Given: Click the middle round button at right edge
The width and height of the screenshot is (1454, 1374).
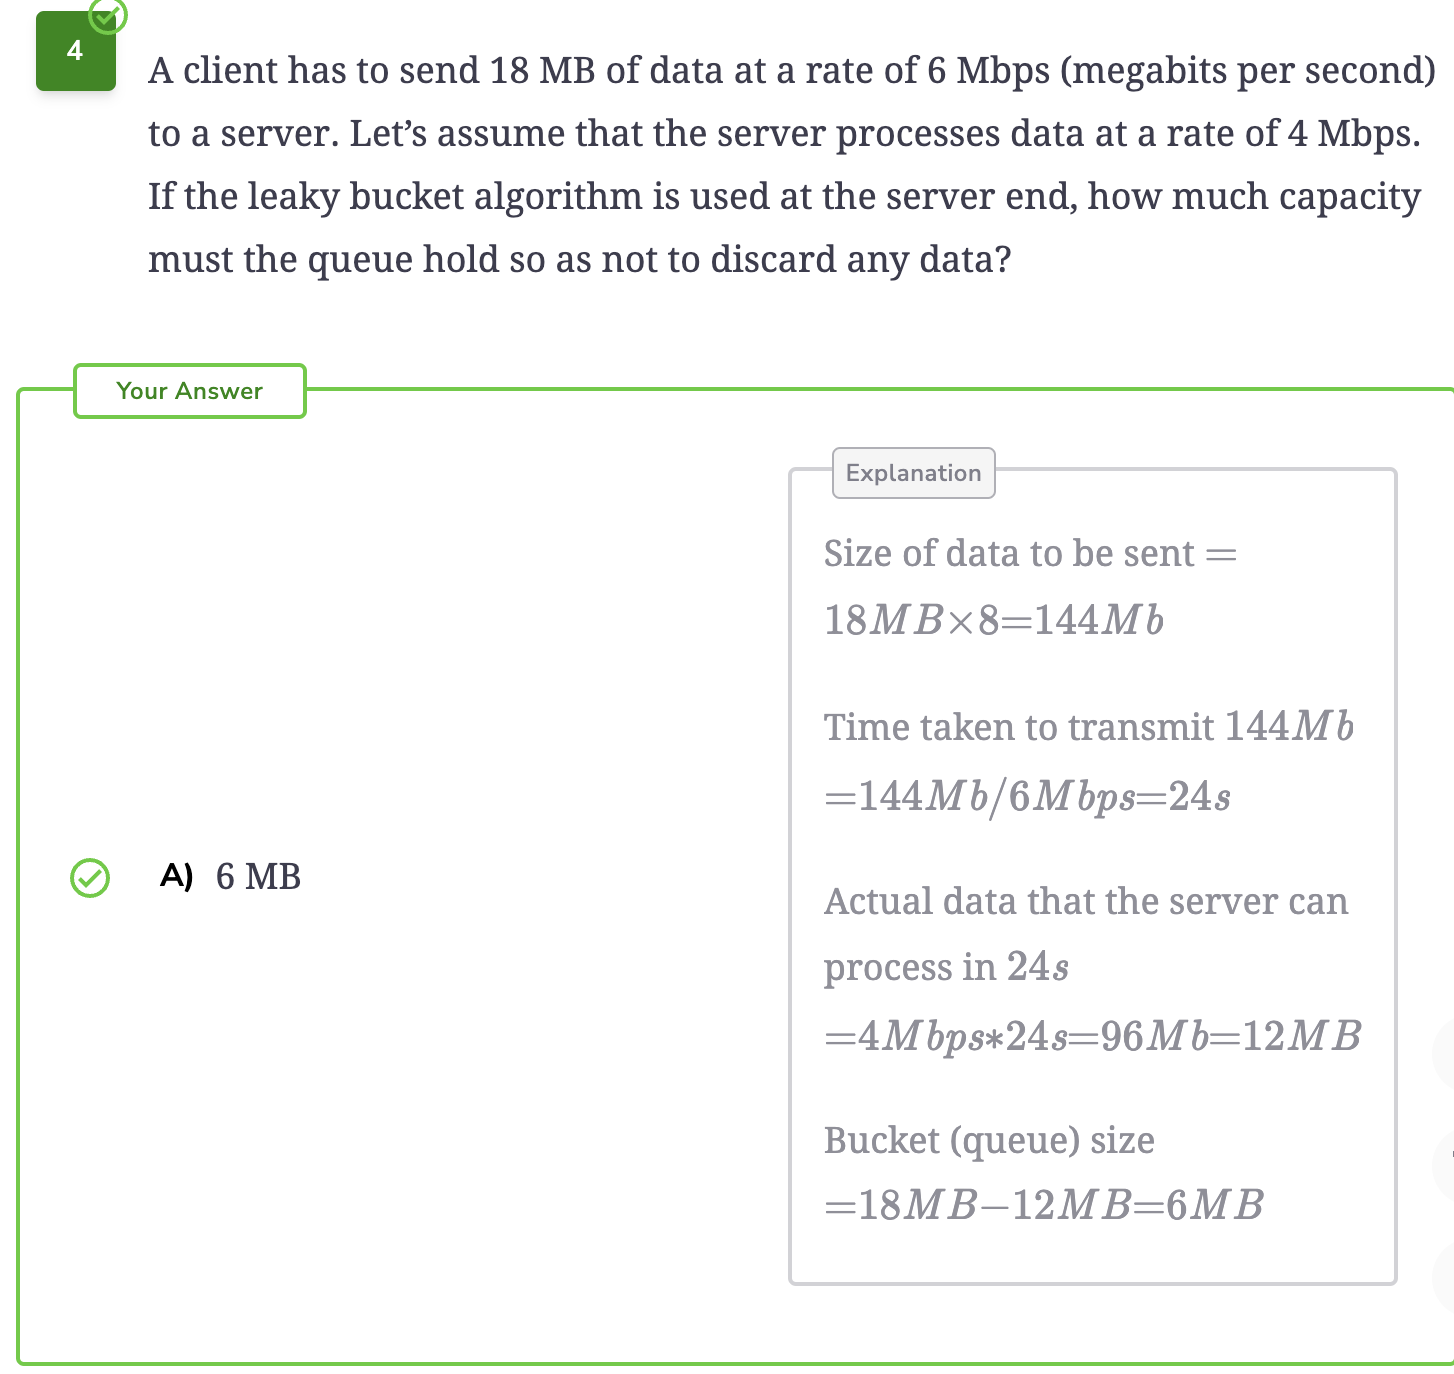Looking at the screenshot, I should (x=1445, y=1165).
